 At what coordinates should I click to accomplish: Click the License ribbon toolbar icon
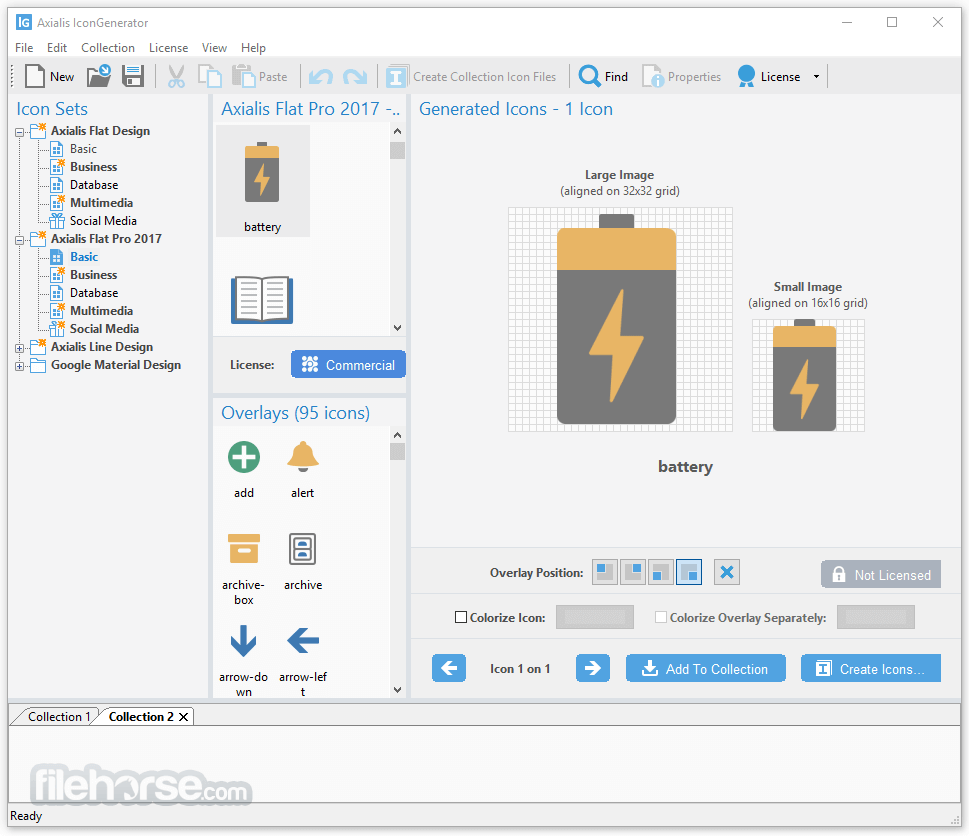tap(747, 77)
